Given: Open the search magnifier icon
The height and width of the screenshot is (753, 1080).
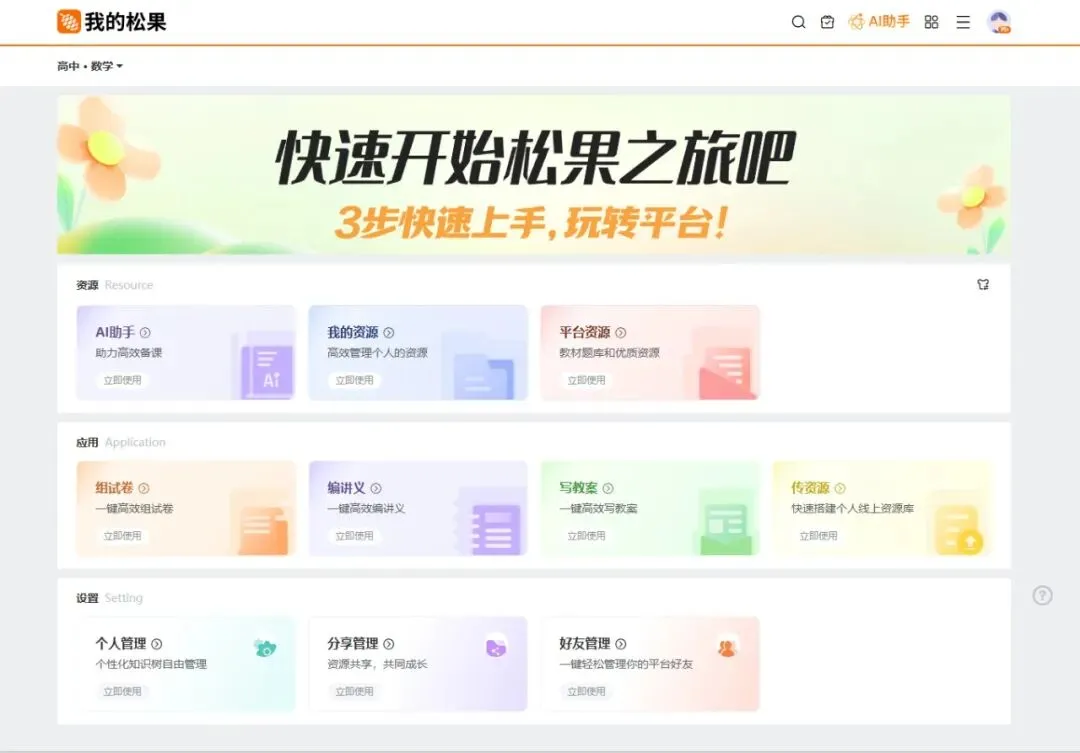Looking at the screenshot, I should [x=798, y=22].
